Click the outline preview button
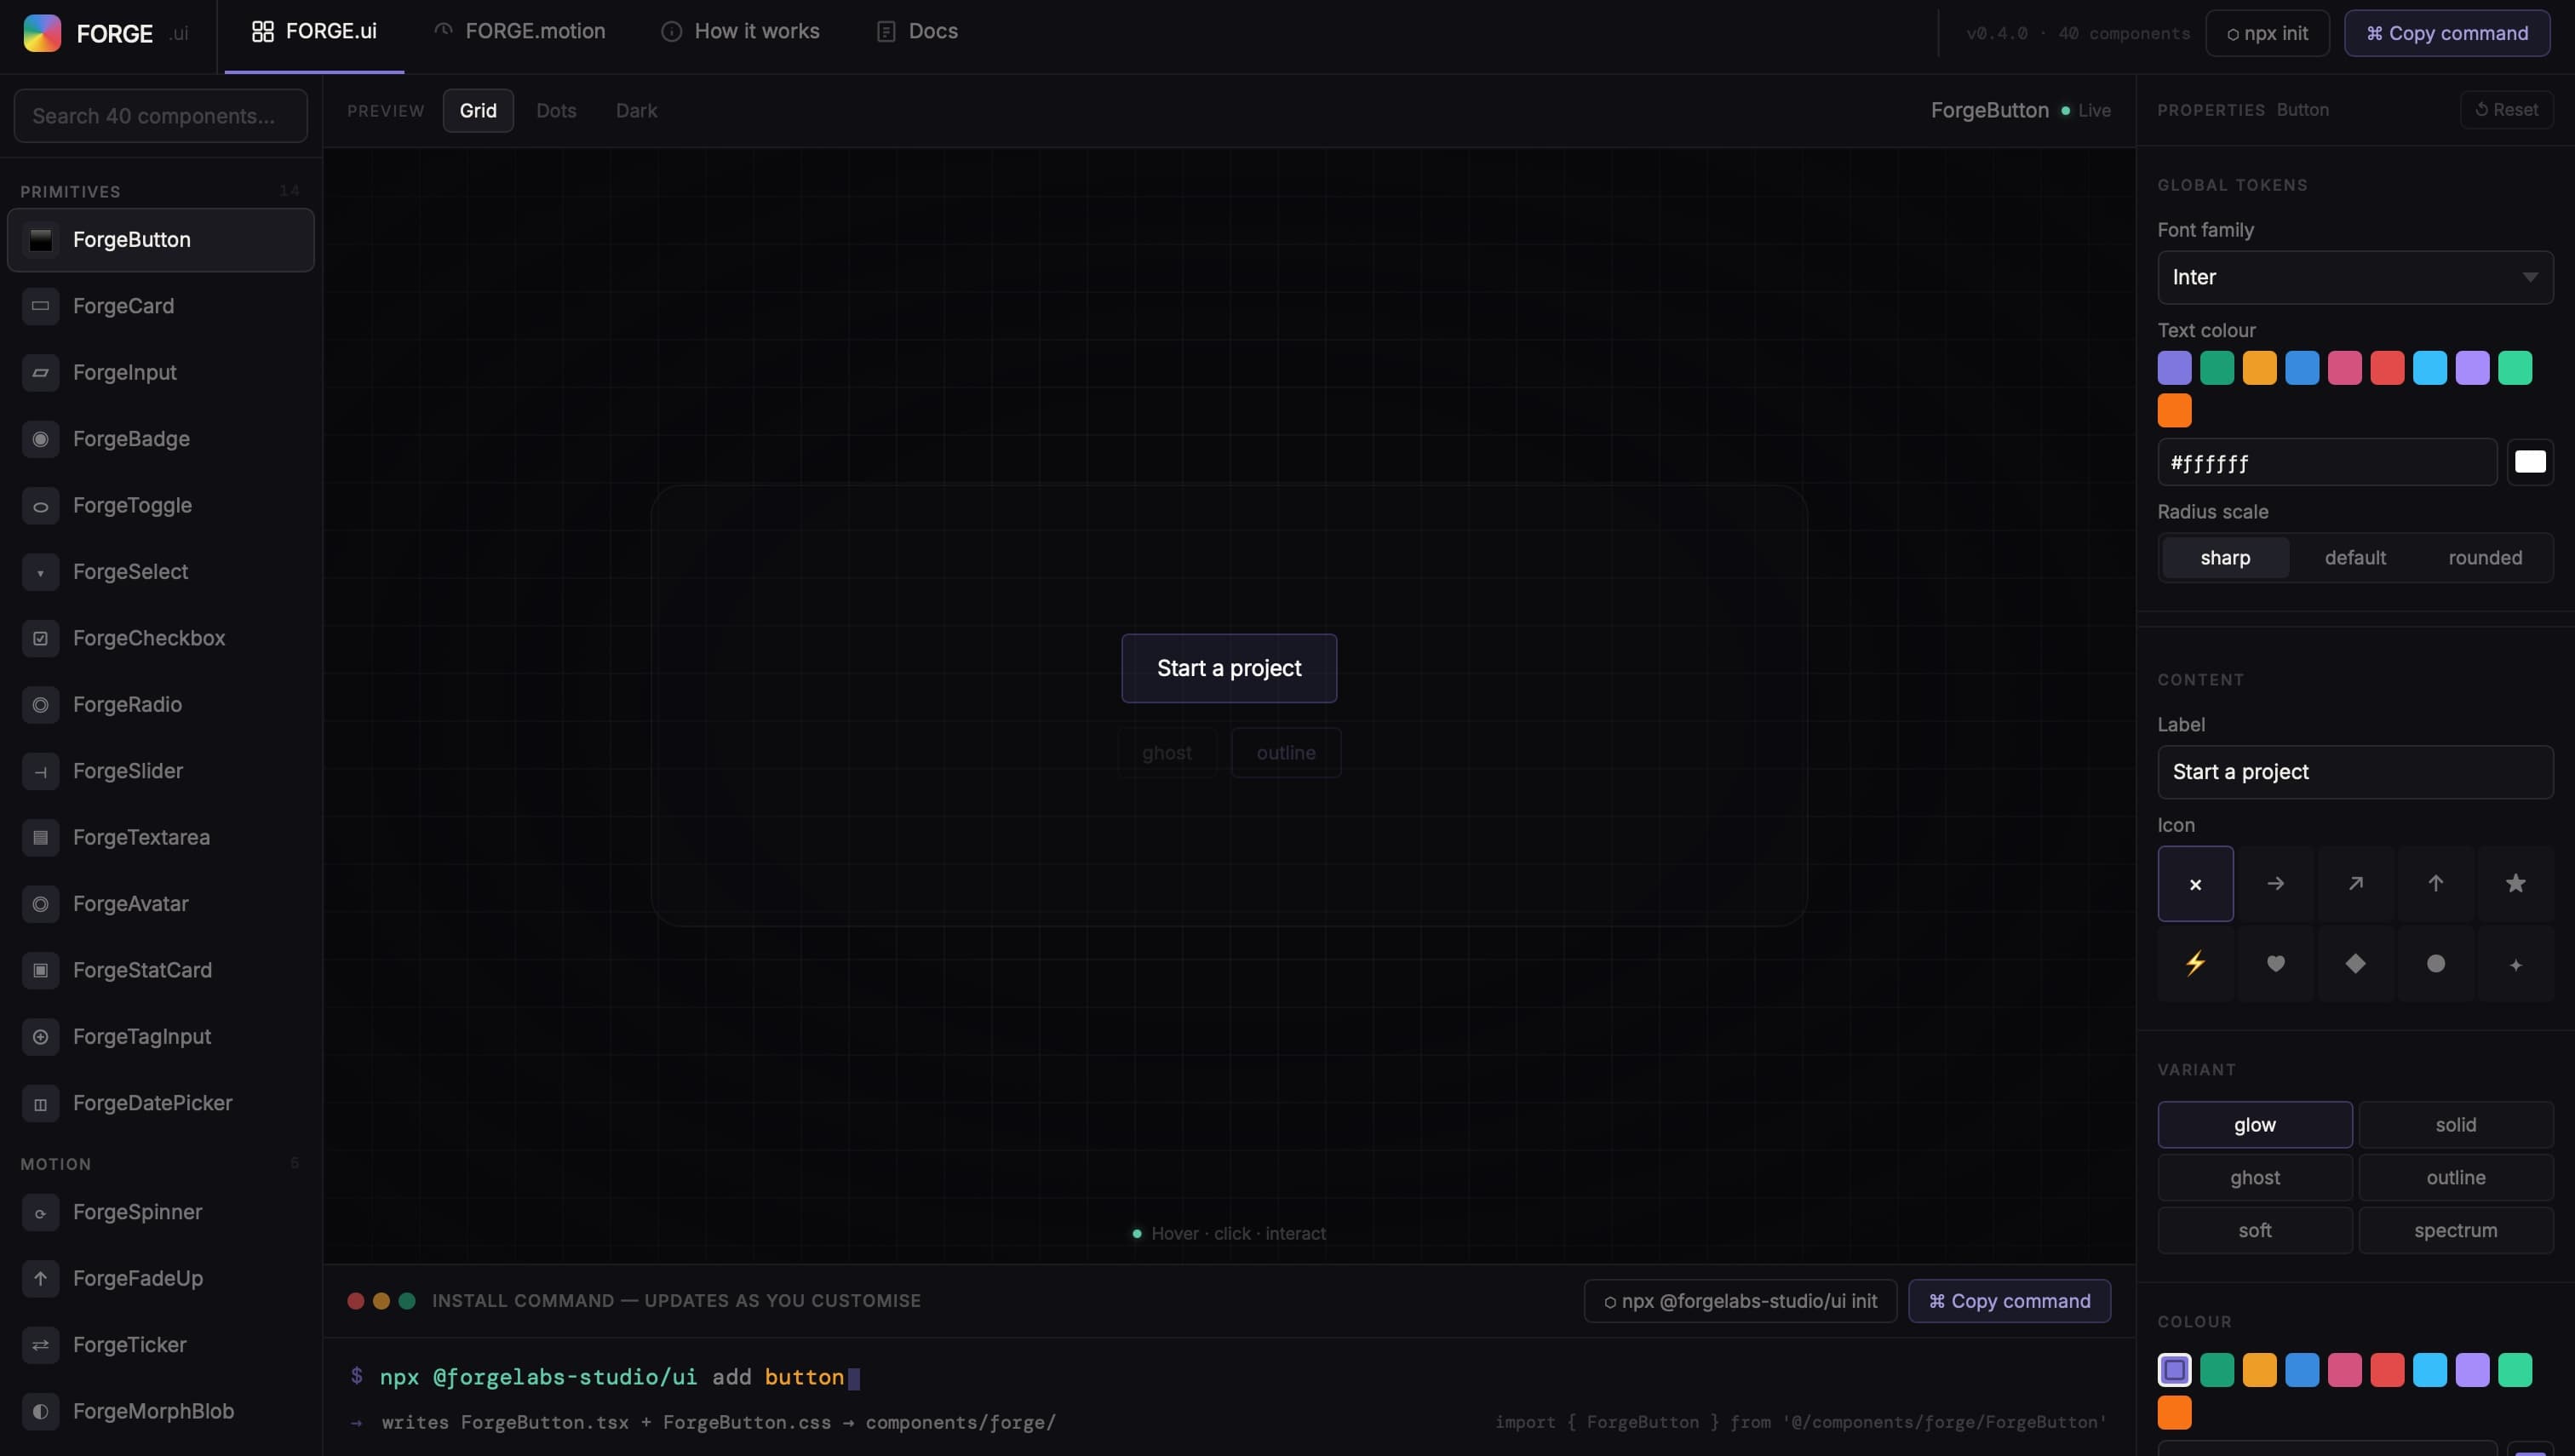The width and height of the screenshot is (2575, 1456). point(1286,753)
